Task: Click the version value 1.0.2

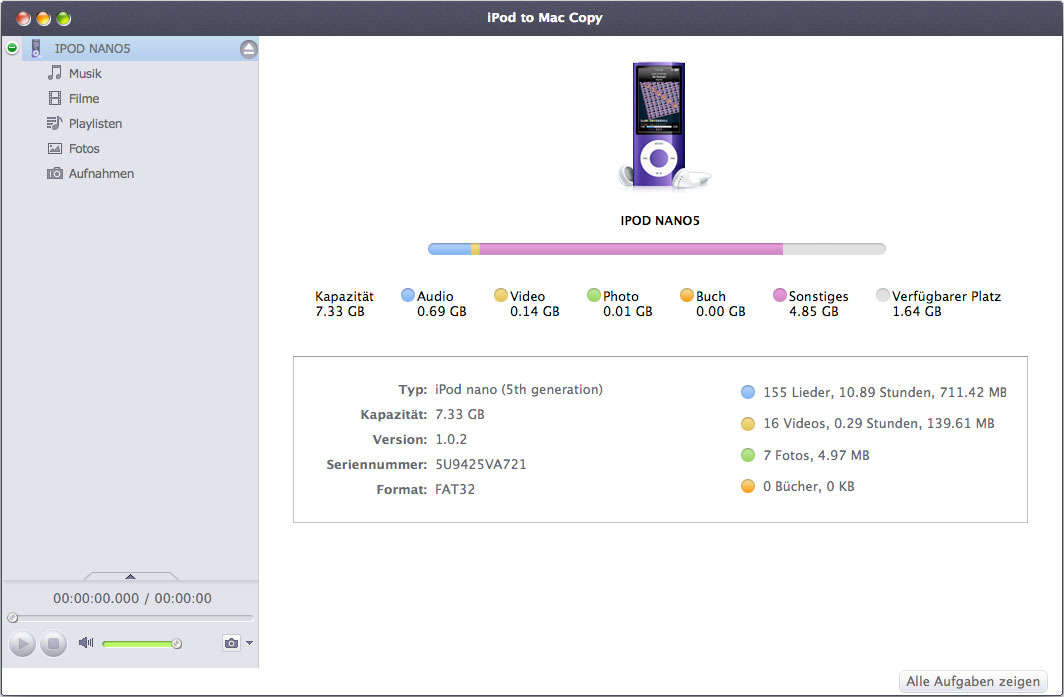Action: [451, 440]
